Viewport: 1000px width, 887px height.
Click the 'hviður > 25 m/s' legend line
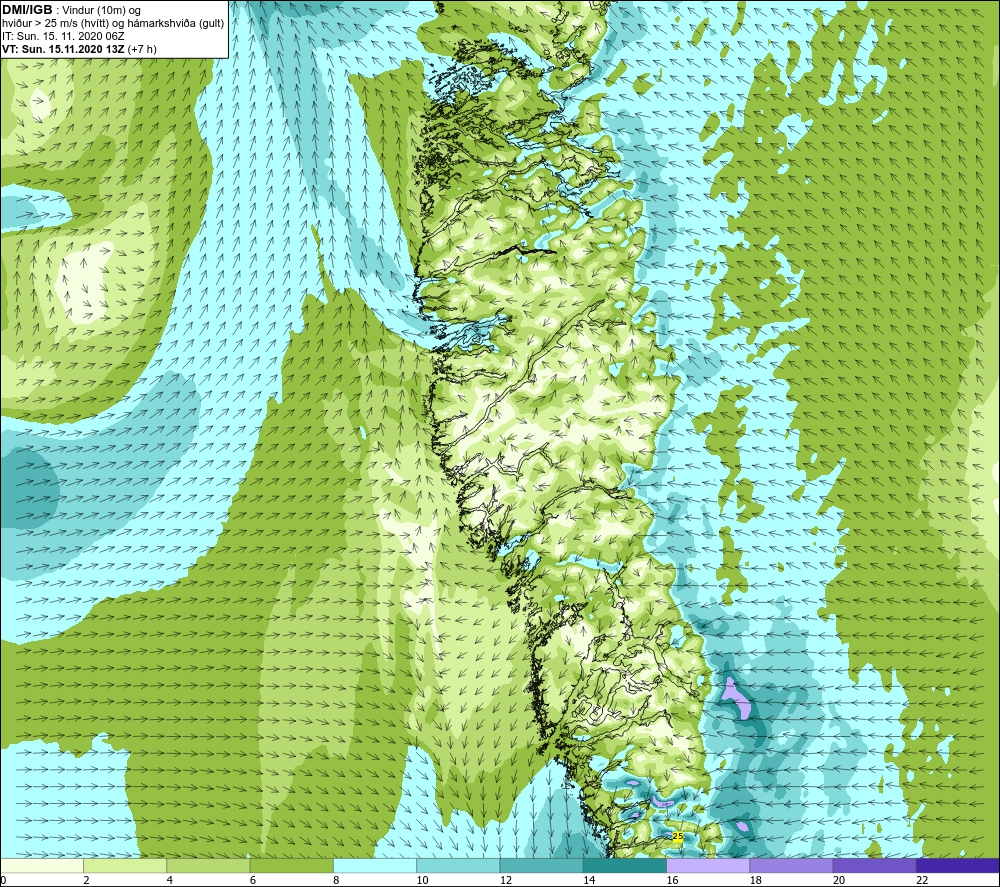(112, 23)
